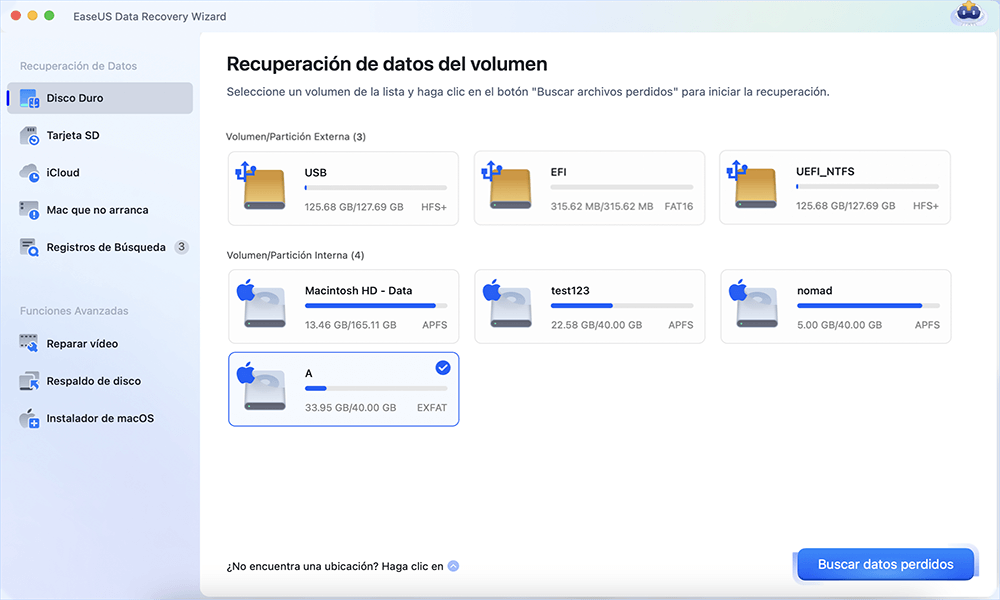This screenshot has width=1000, height=600.
Task: Click '¿No encuentra una ubicación?' link text
Action: coord(302,566)
